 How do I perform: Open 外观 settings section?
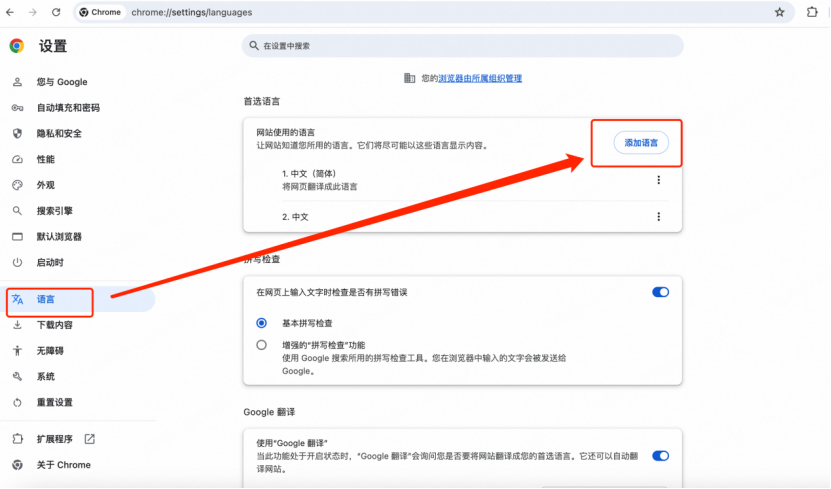[x=46, y=185]
